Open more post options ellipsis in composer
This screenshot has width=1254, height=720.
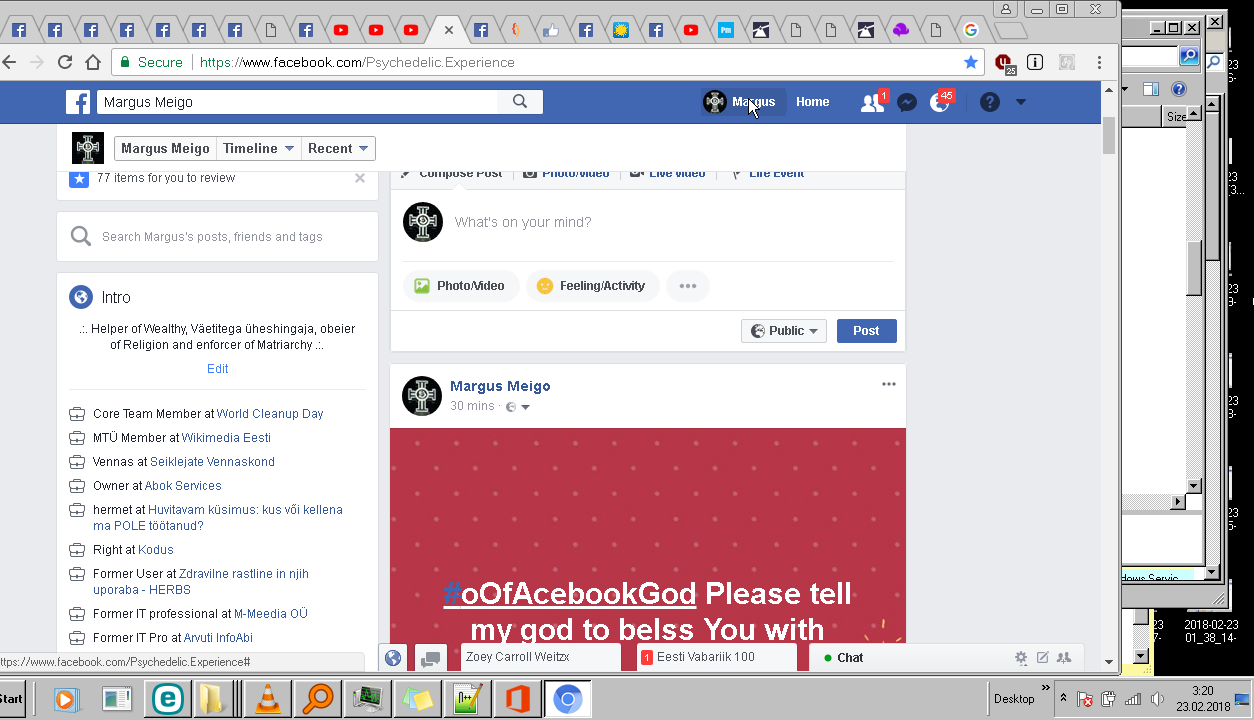[688, 286]
